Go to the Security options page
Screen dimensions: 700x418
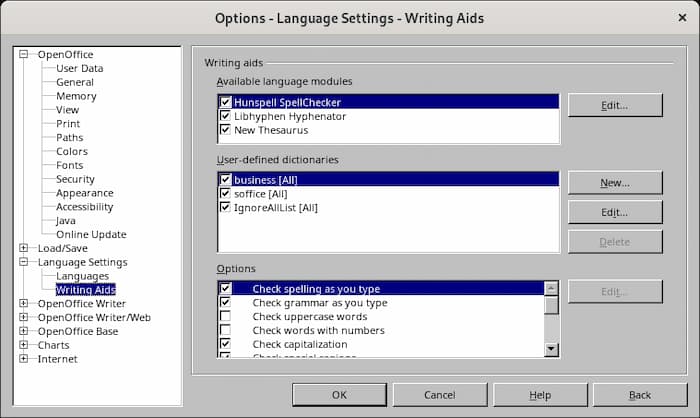pyautogui.click(x=75, y=179)
